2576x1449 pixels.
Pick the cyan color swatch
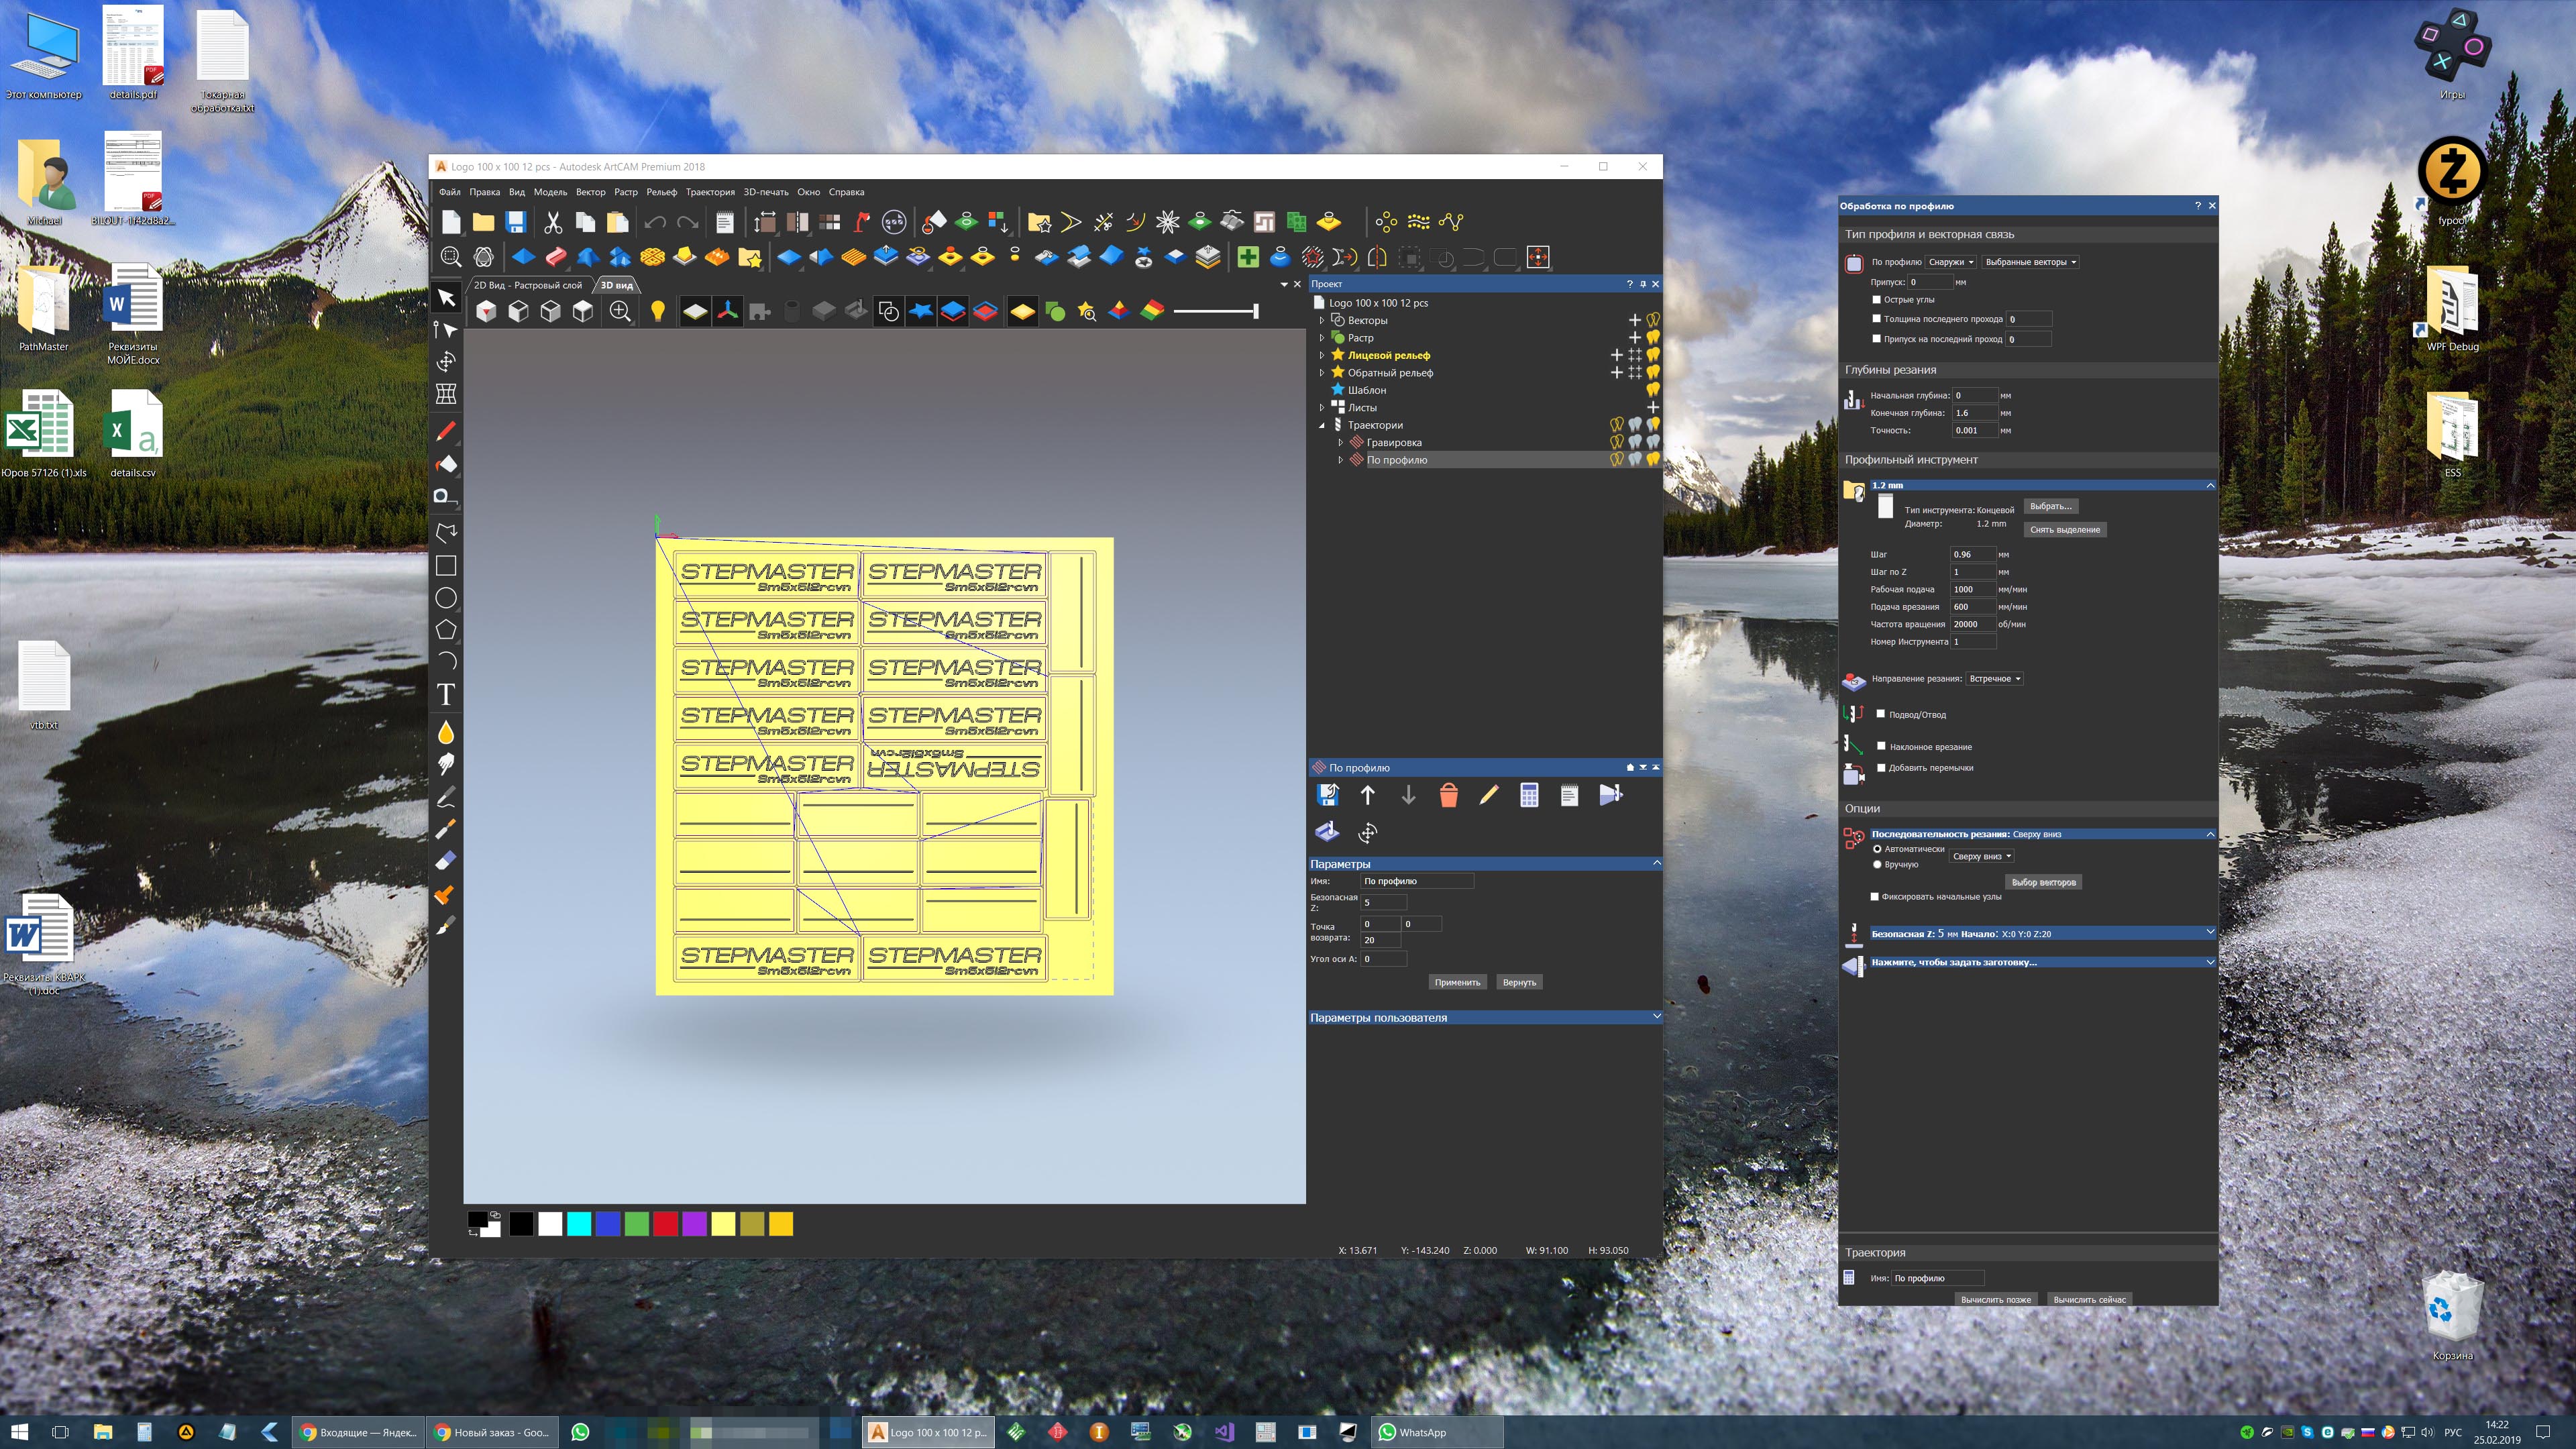pos(579,1224)
